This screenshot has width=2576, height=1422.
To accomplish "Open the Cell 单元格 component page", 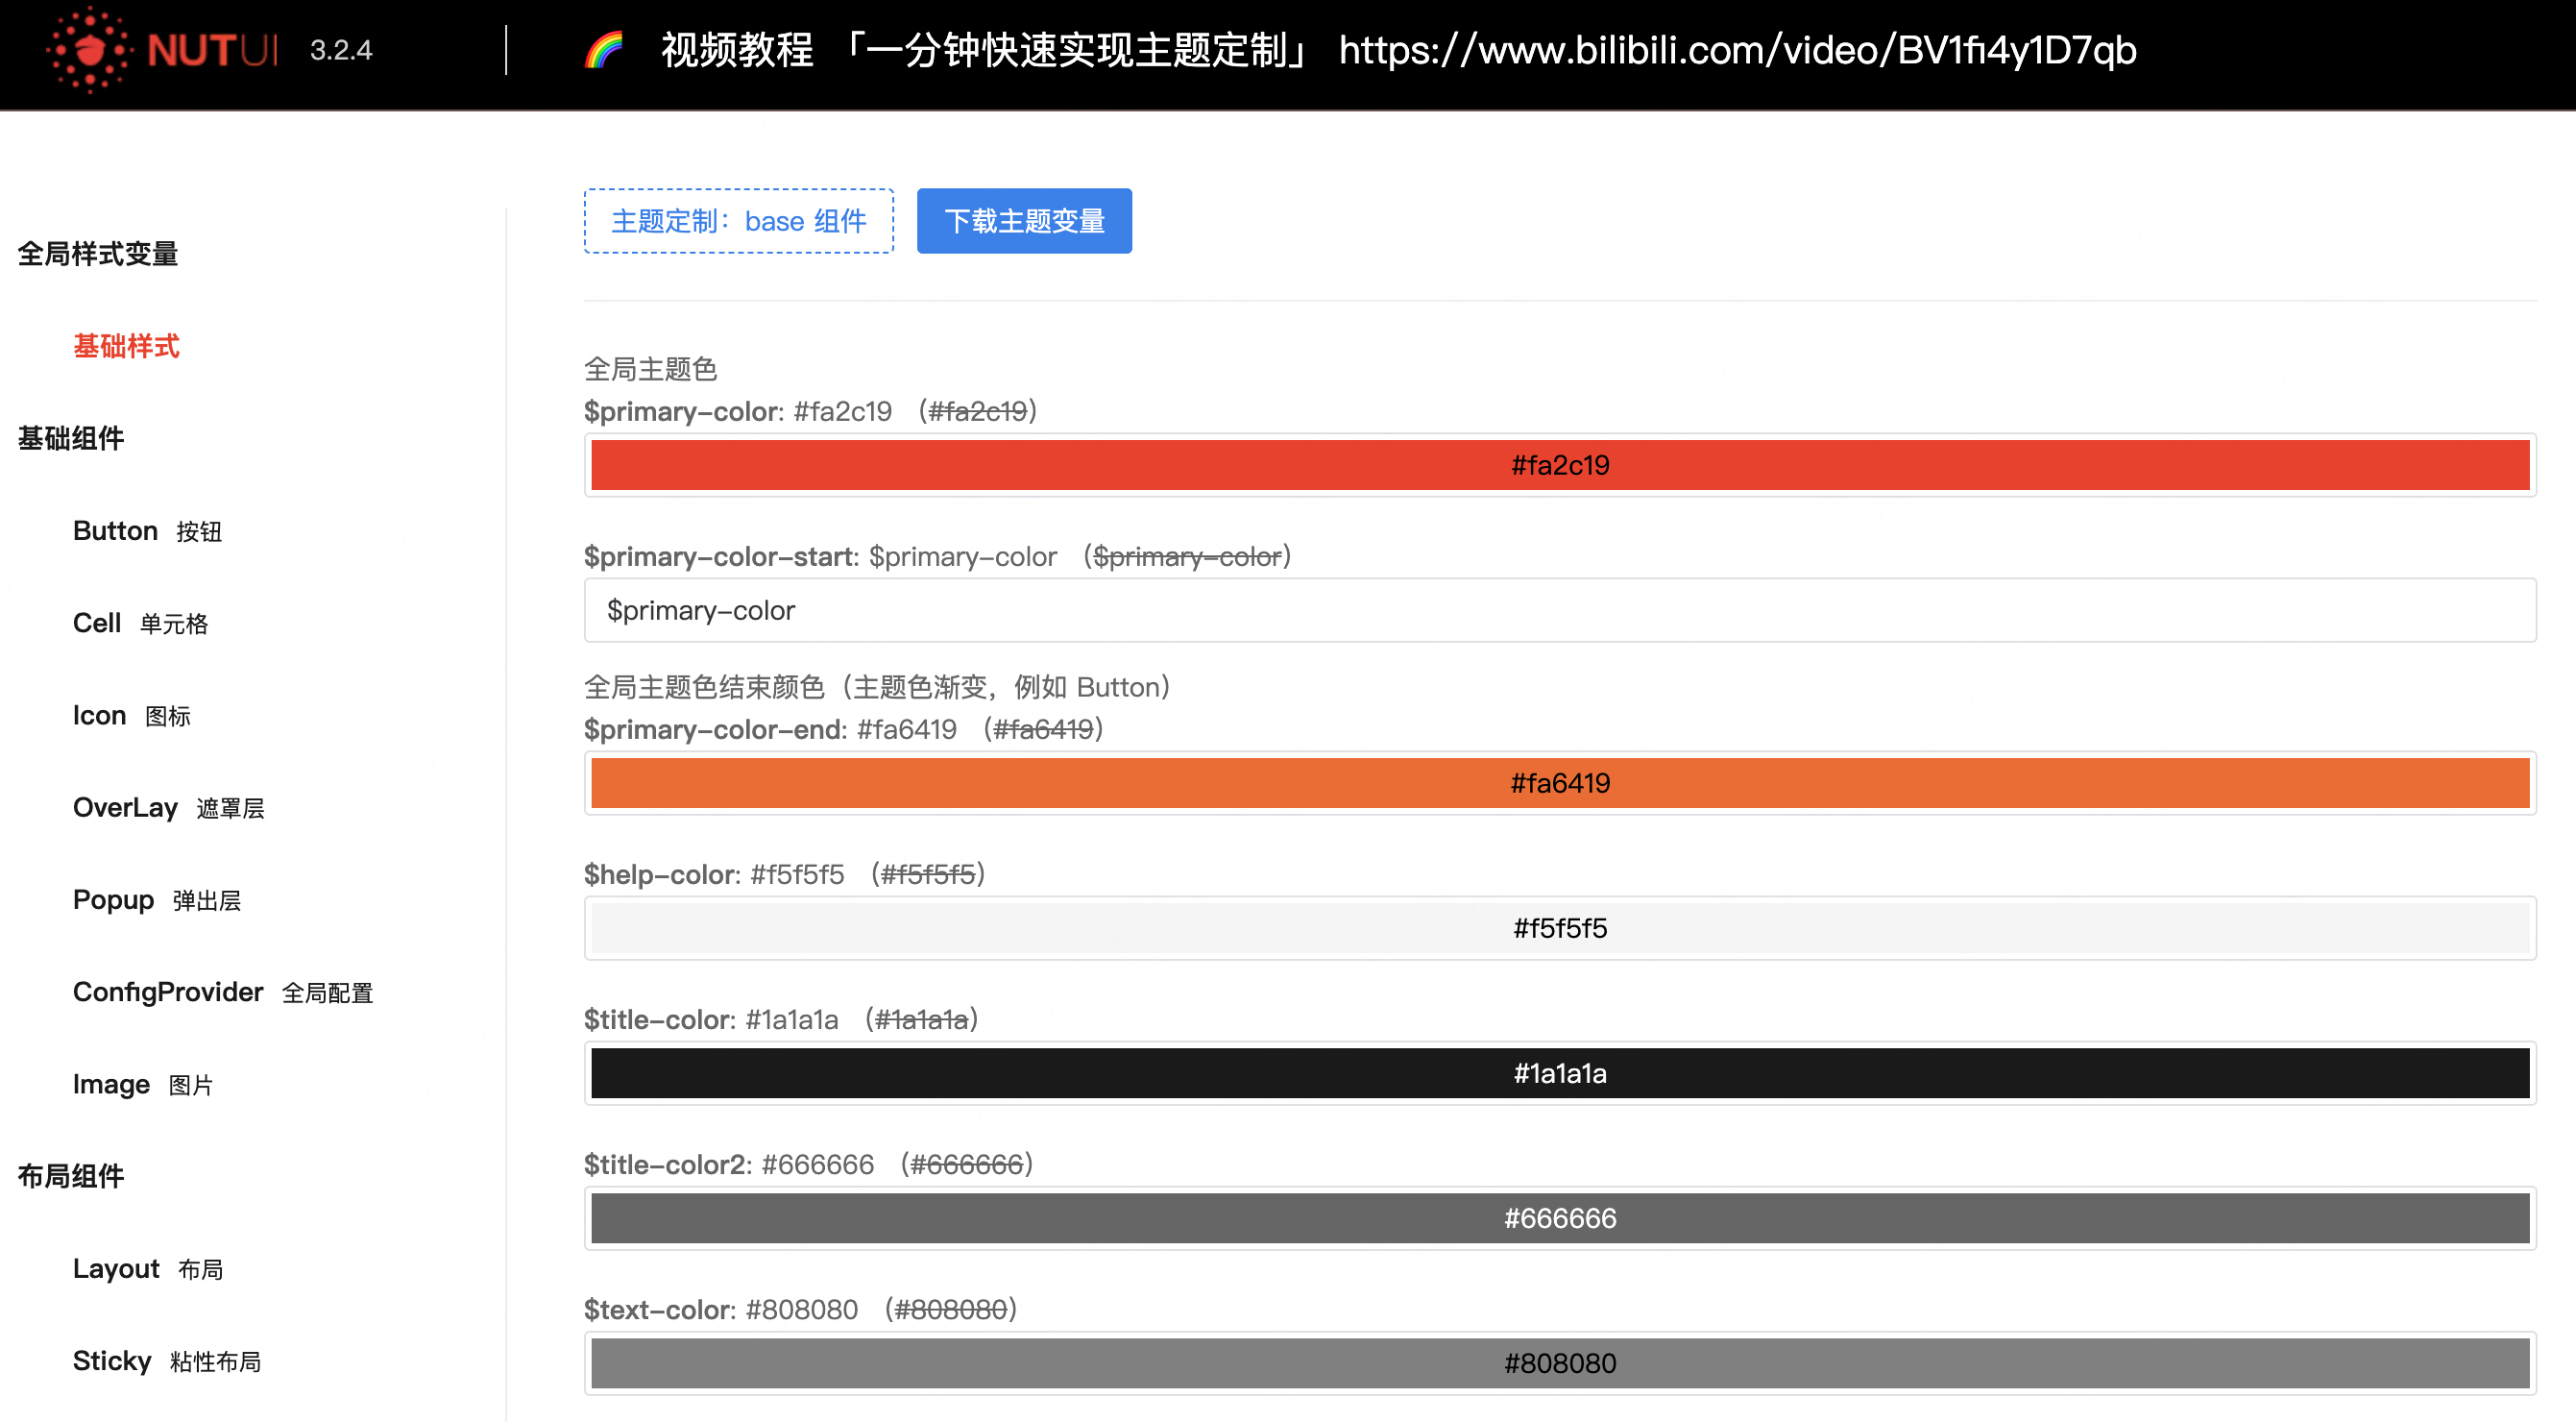I will point(141,622).
